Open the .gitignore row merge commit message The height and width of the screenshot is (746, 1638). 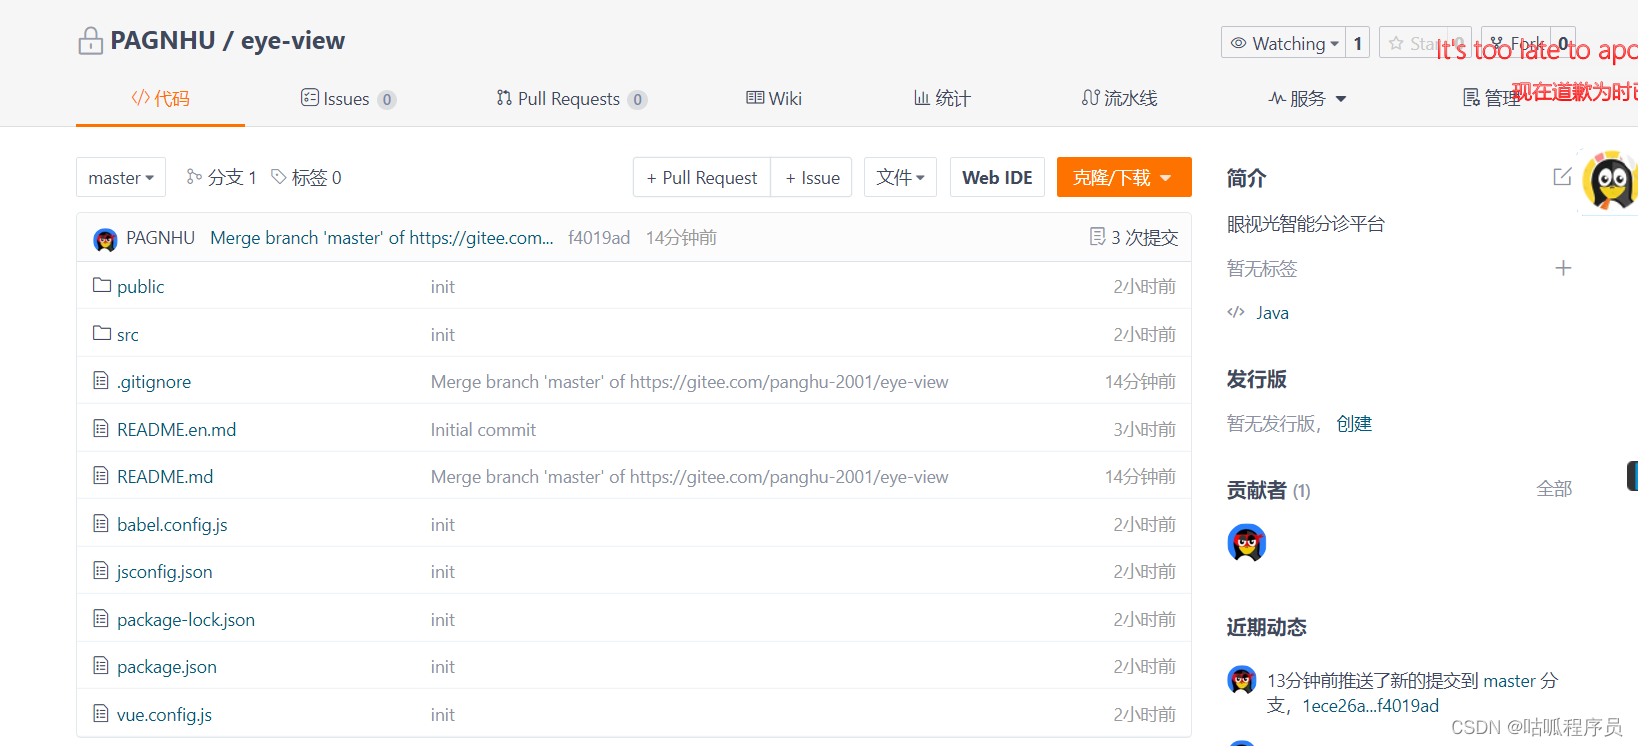pos(690,382)
